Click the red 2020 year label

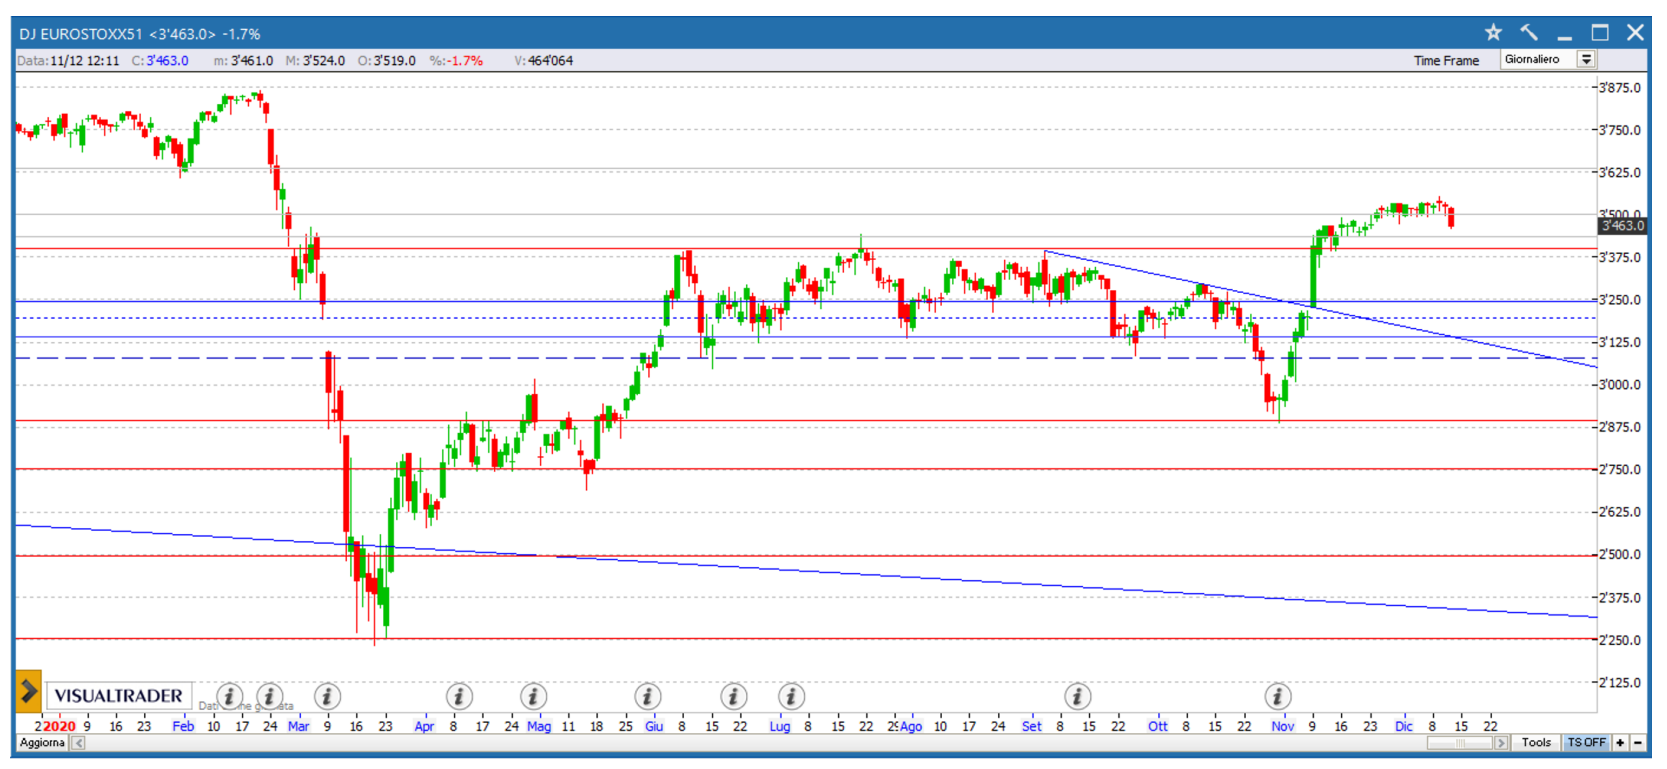tap(59, 726)
